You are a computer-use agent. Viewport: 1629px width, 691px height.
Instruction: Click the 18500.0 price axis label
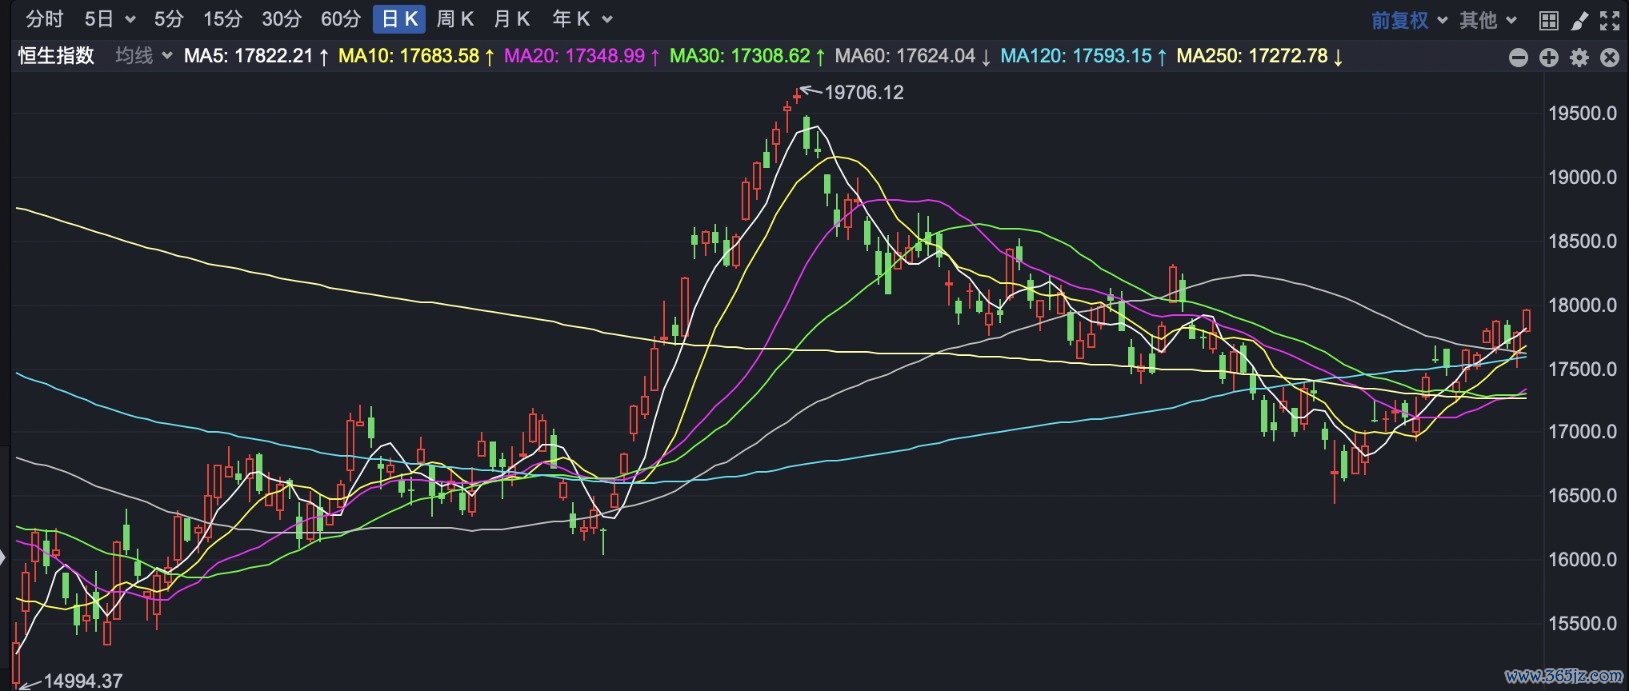coord(1582,242)
